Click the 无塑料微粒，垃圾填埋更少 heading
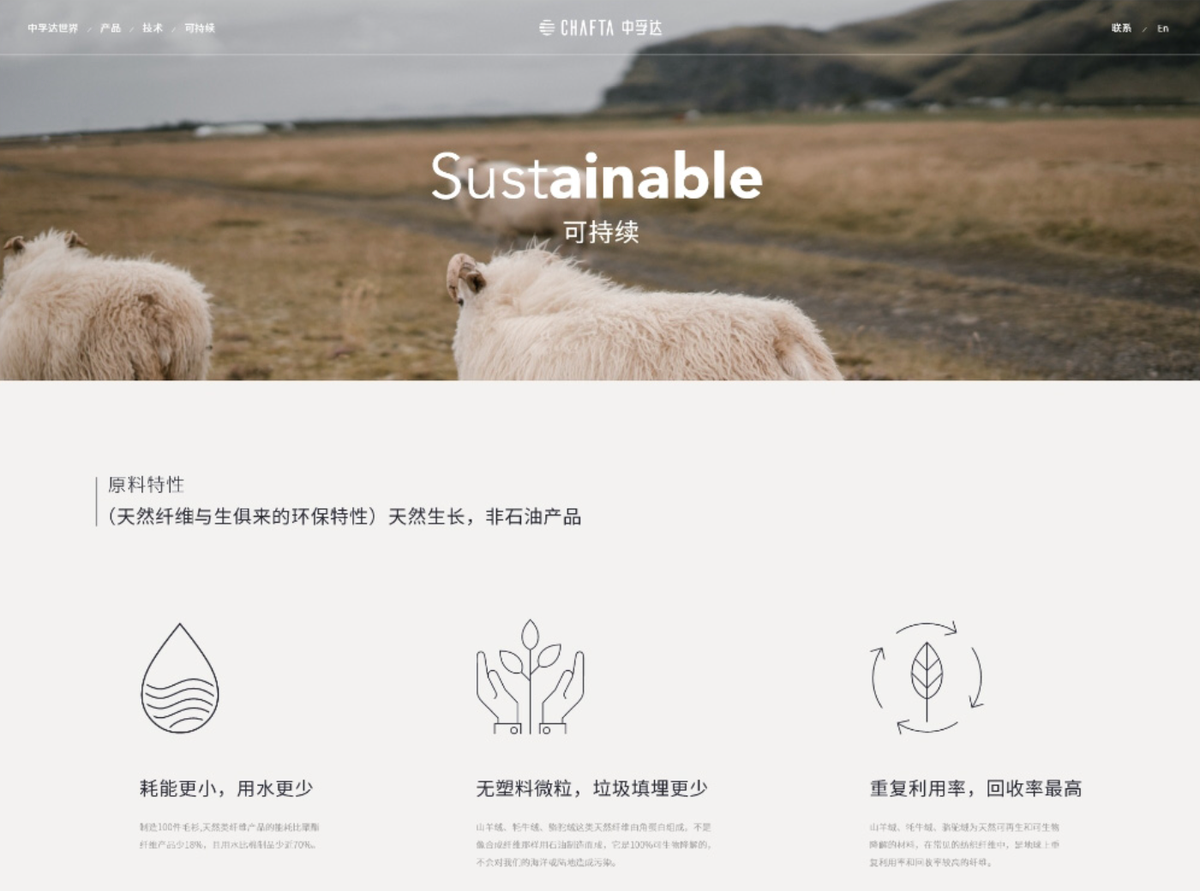Image resolution: width=1200 pixels, height=891 pixels. coord(592,788)
